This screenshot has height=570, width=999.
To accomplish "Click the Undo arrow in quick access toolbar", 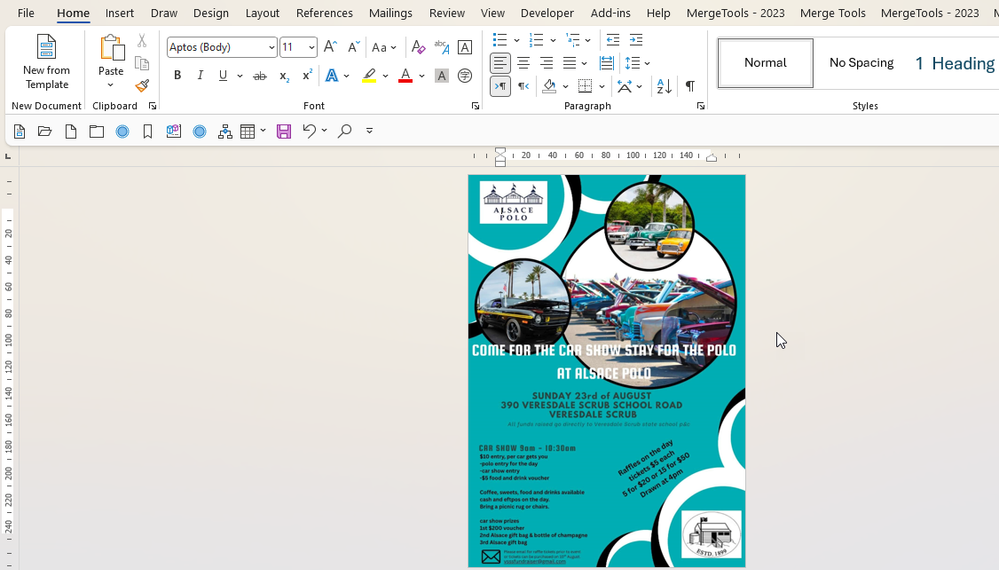I will tap(309, 131).
